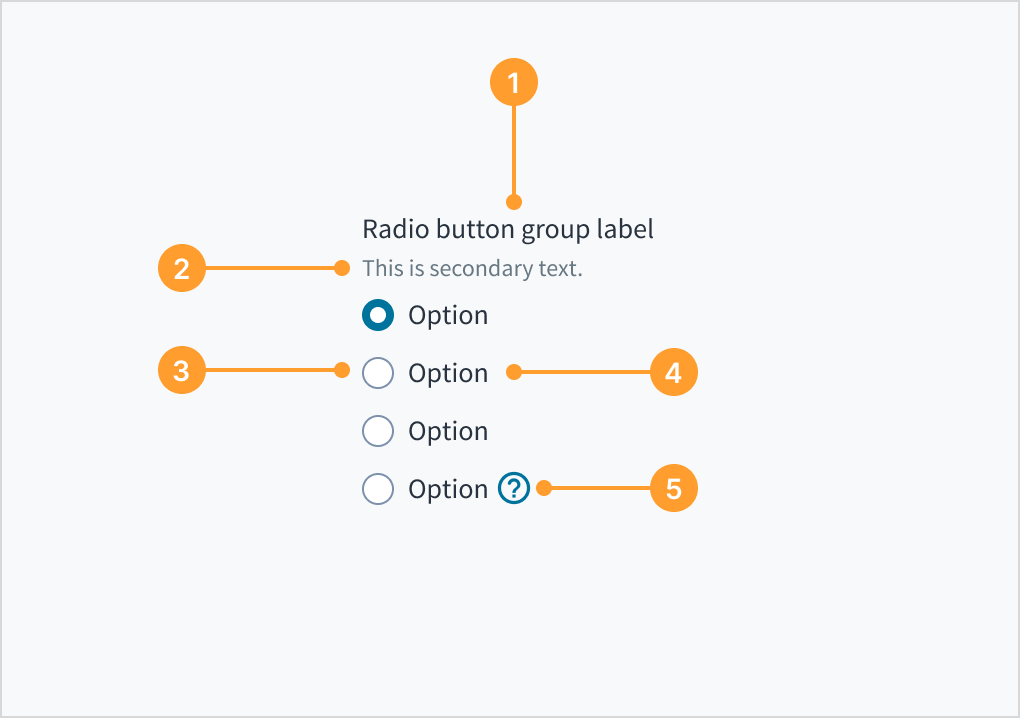The width and height of the screenshot is (1020, 718).
Task: Select the second Option radio button
Action: [x=378, y=373]
